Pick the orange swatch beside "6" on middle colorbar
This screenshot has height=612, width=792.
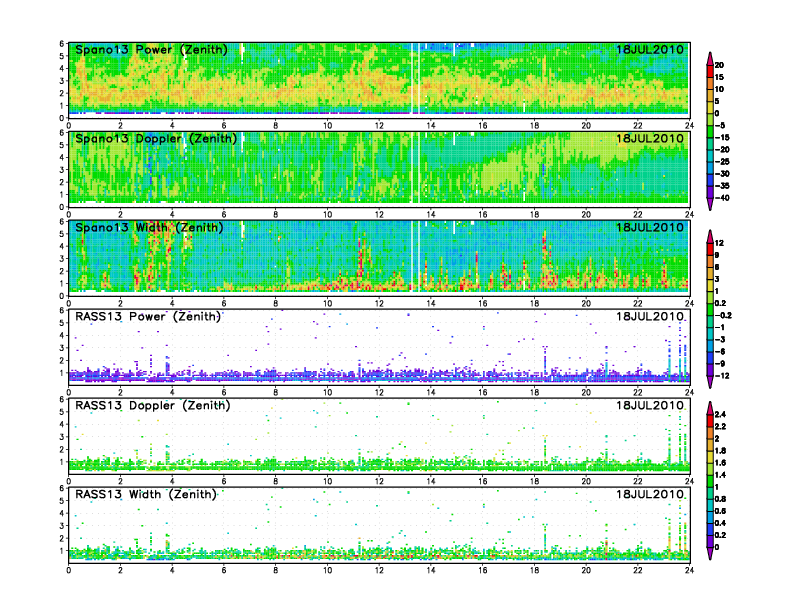[x=710, y=261]
